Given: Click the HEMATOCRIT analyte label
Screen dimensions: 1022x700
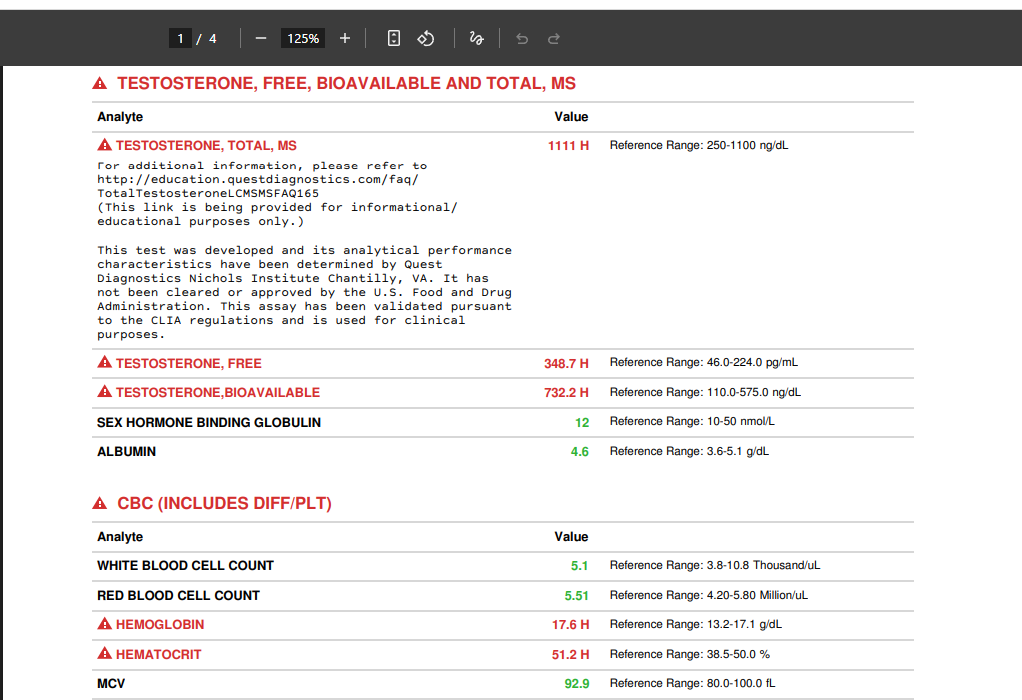Looking at the screenshot, I should pos(158,654).
